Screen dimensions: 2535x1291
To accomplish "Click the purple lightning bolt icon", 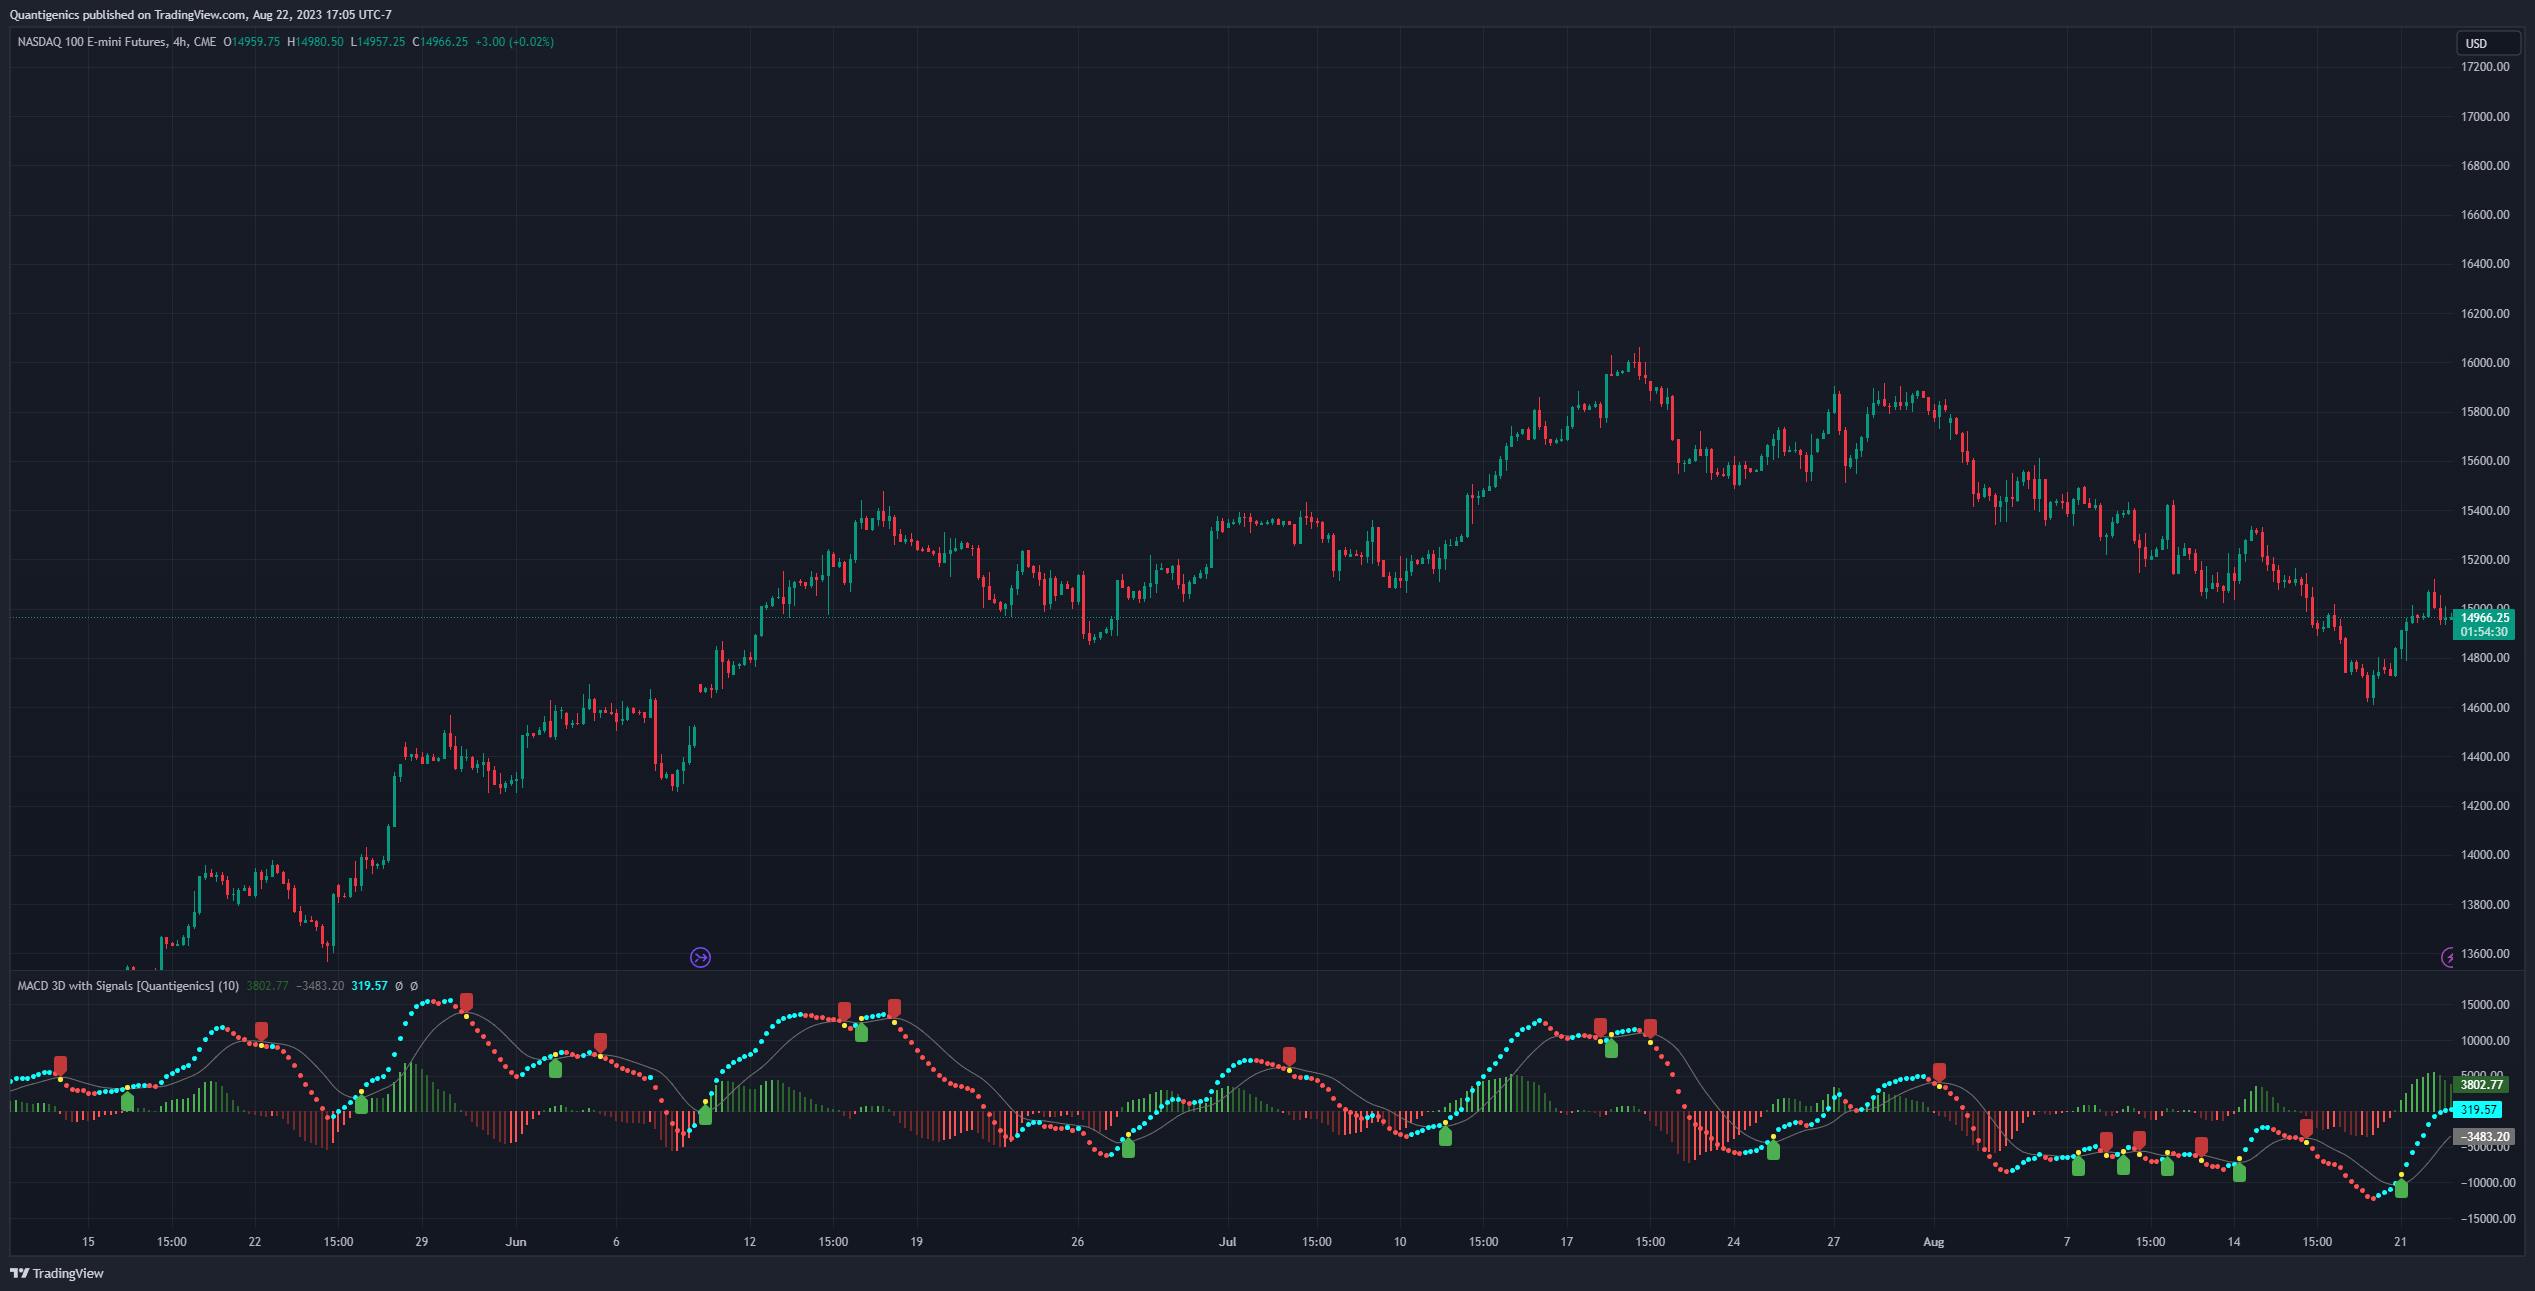I will click(2447, 958).
